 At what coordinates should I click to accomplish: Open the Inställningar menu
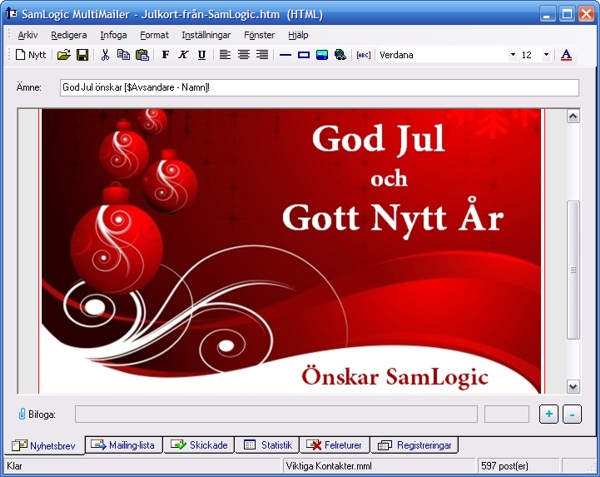(x=206, y=35)
